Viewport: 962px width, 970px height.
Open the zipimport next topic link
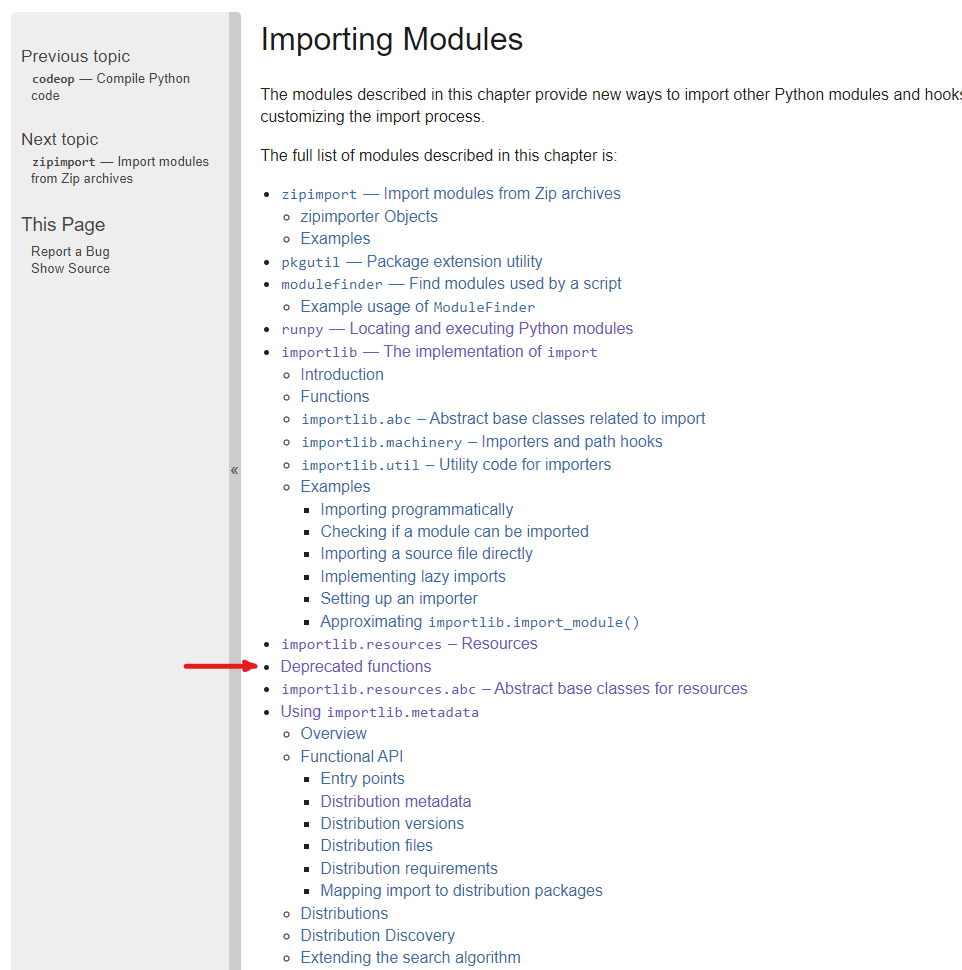120,170
